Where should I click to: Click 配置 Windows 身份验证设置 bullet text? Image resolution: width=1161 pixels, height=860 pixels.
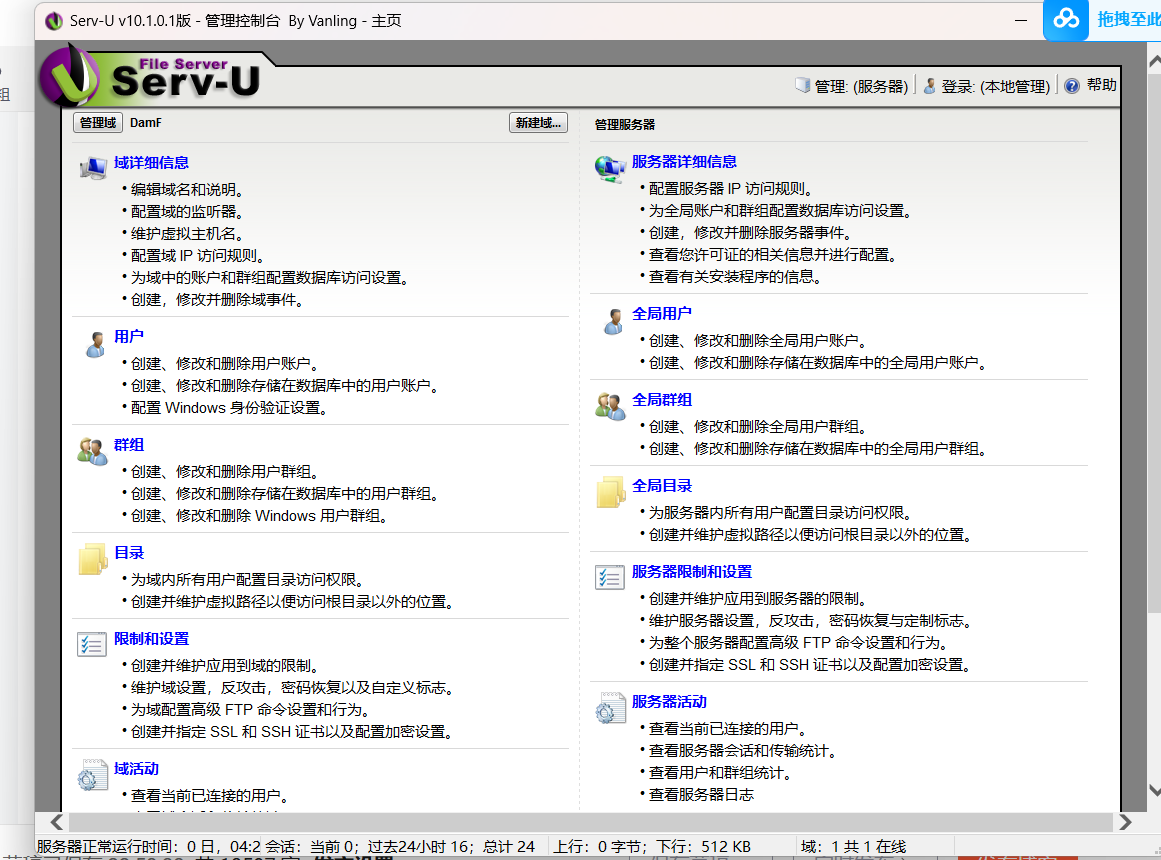[229, 408]
